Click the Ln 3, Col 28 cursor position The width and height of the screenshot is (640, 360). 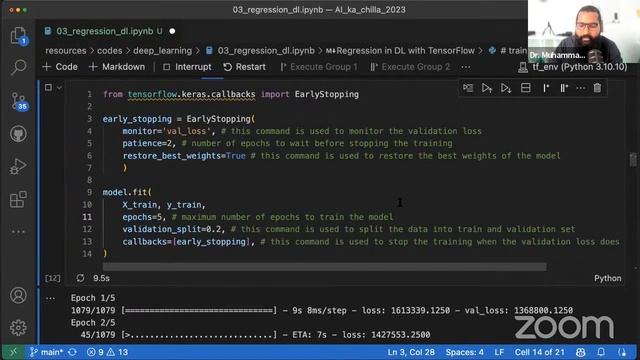click(x=411, y=352)
